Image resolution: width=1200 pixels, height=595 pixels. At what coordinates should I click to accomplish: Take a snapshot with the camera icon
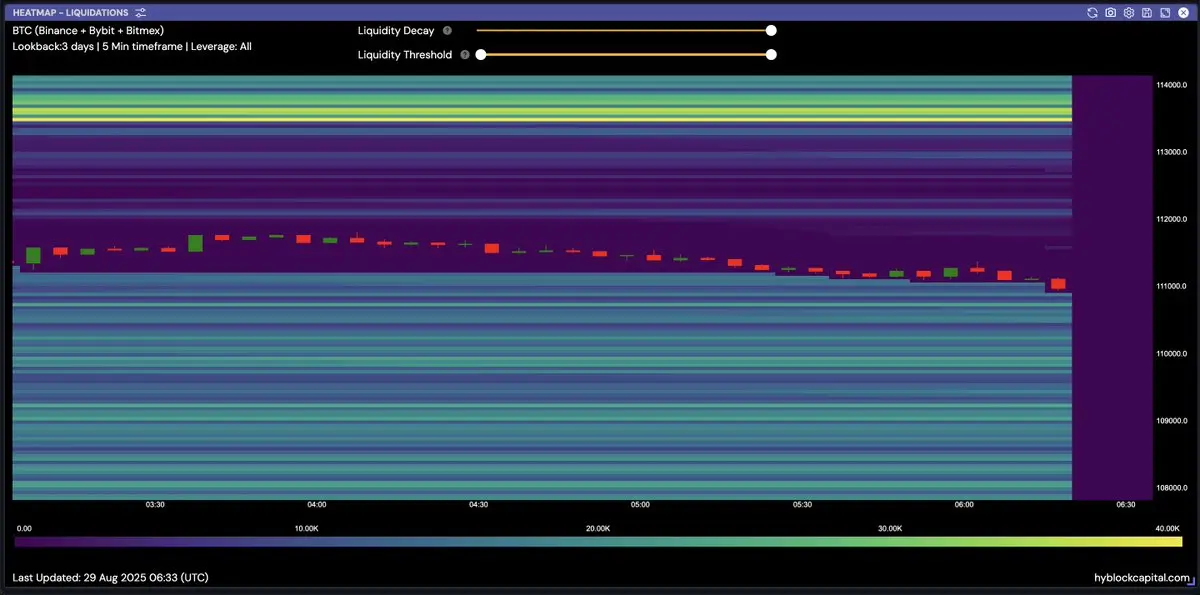pyautogui.click(x=1110, y=12)
